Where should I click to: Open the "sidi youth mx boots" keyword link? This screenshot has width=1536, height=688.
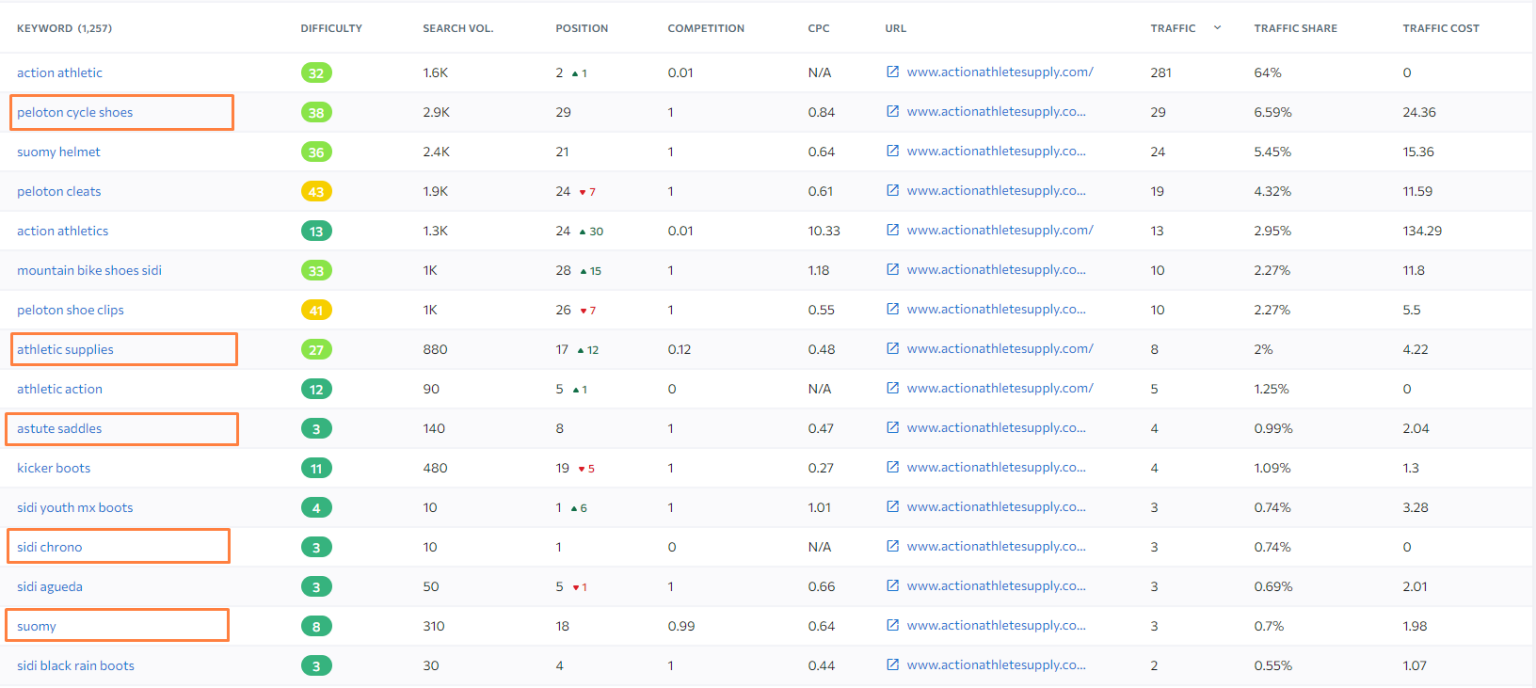click(75, 507)
